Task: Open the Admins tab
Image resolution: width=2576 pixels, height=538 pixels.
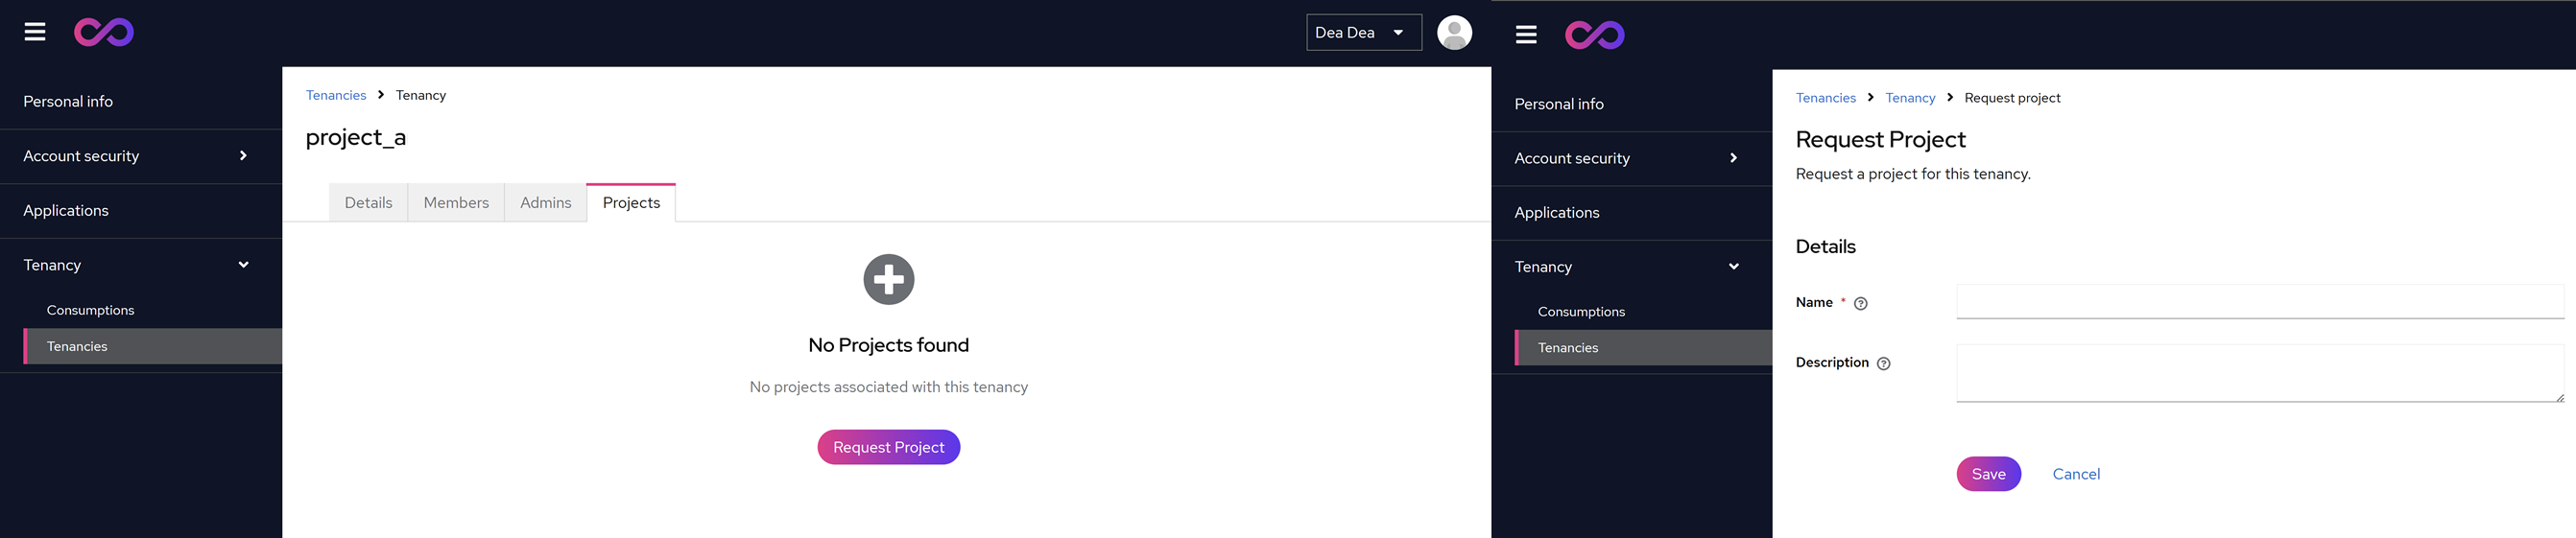Action: (x=545, y=203)
